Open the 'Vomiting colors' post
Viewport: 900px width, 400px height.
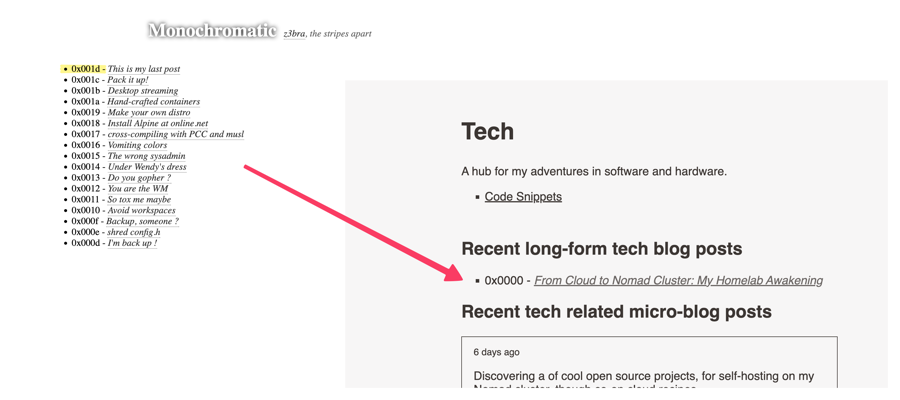(x=138, y=145)
